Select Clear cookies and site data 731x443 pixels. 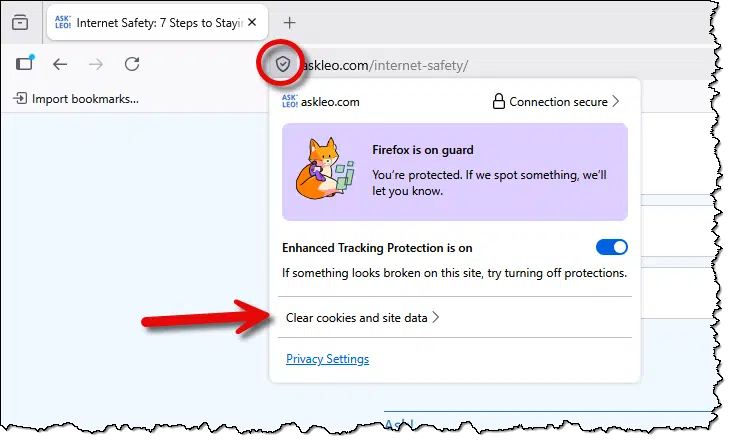pyautogui.click(x=357, y=318)
